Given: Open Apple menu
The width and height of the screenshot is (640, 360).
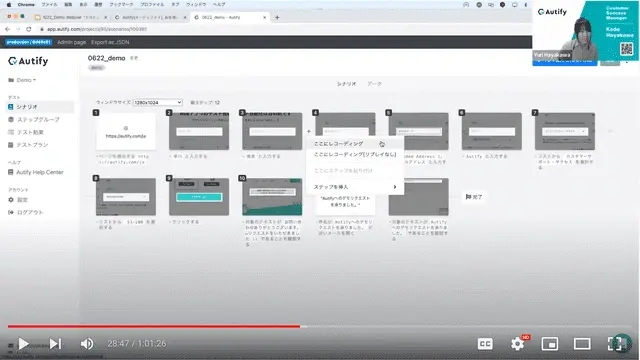Looking at the screenshot, I should tap(9, 4).
